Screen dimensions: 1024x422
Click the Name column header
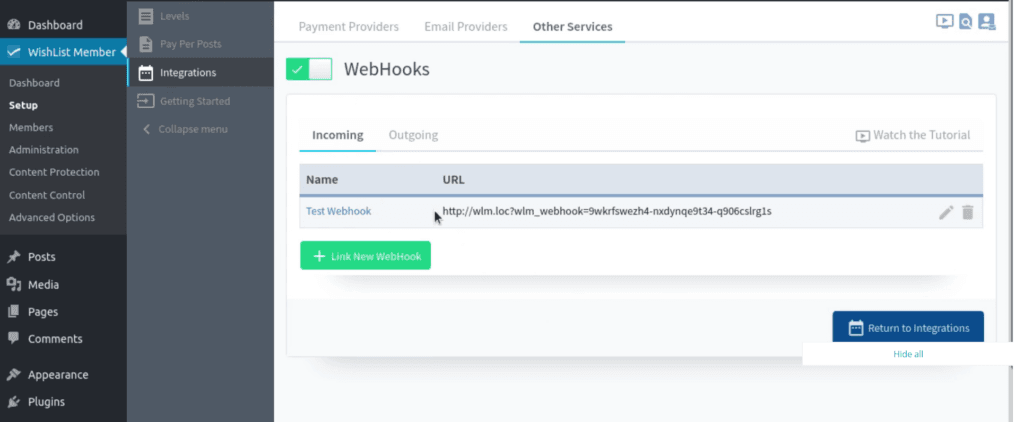[322, 180]
